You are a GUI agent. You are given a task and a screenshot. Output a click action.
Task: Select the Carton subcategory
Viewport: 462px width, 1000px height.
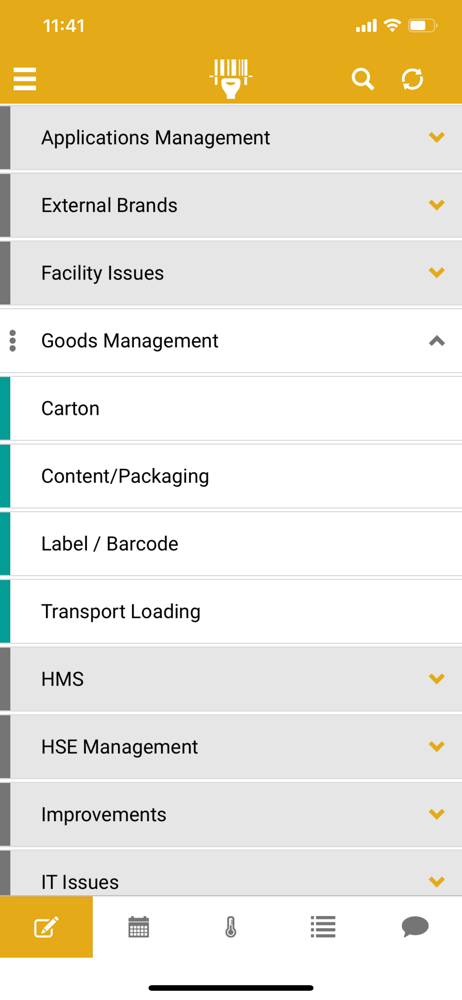[231, 408]
